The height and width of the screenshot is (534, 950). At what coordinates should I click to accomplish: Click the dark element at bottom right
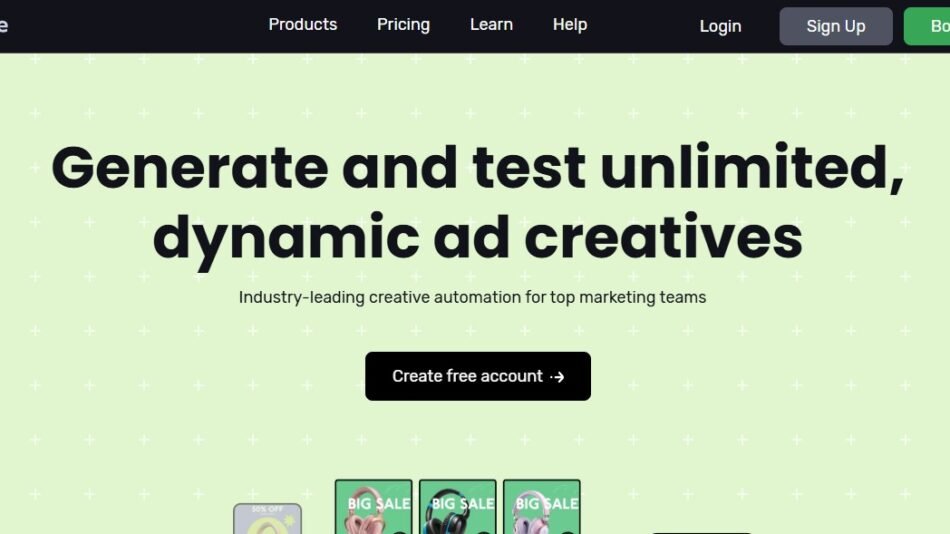coord(701,531)
